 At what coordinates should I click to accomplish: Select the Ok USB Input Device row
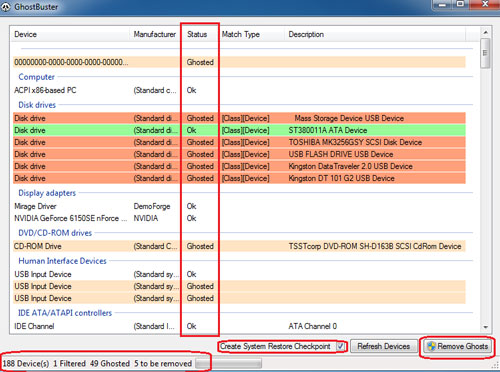pyautogui.click(x=239, y=274)
